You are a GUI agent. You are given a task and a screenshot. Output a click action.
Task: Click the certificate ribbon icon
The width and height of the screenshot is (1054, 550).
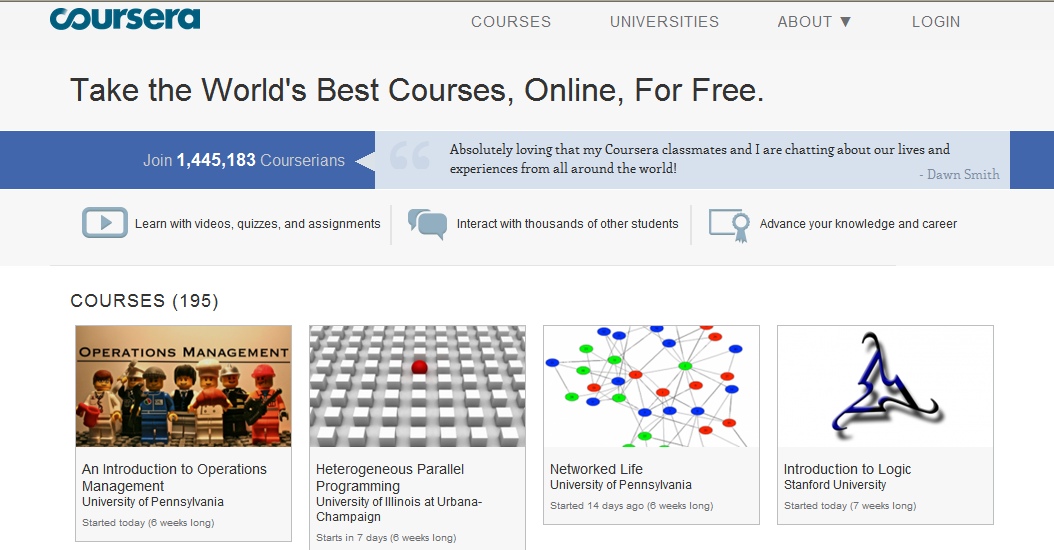(x=729, y=225)
